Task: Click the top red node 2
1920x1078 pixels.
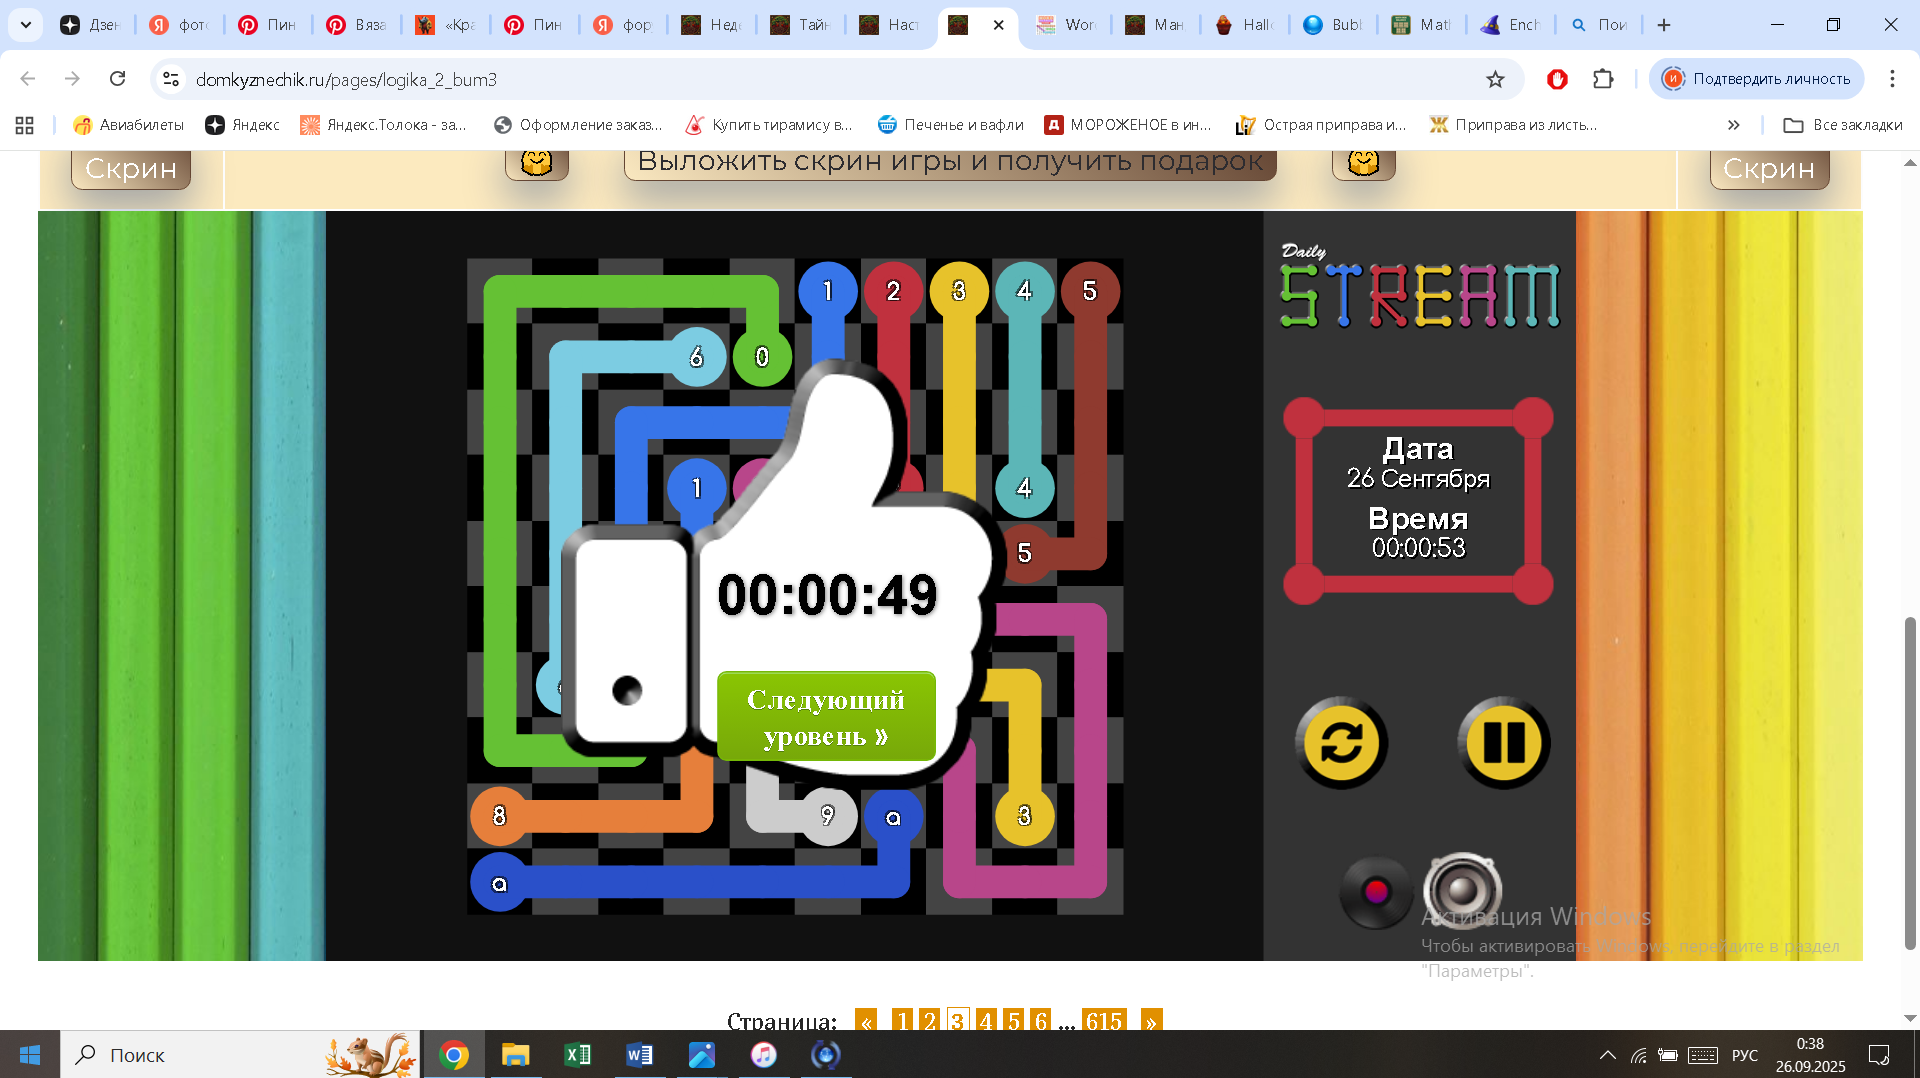Action: 893,291
